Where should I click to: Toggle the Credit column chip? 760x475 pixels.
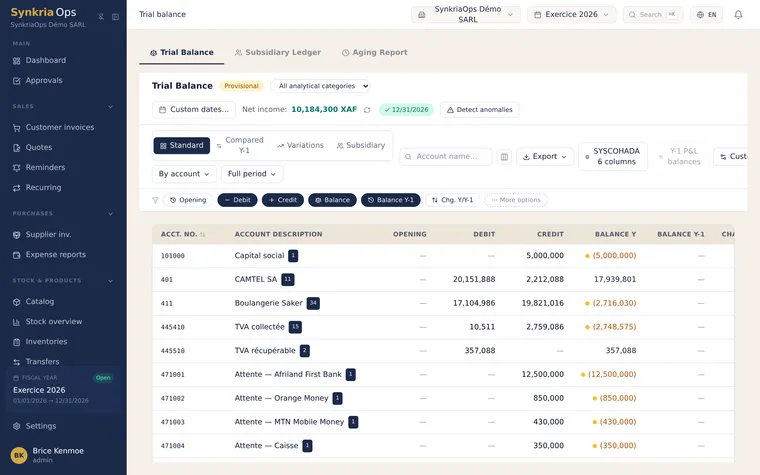click(x=283, y=200)
